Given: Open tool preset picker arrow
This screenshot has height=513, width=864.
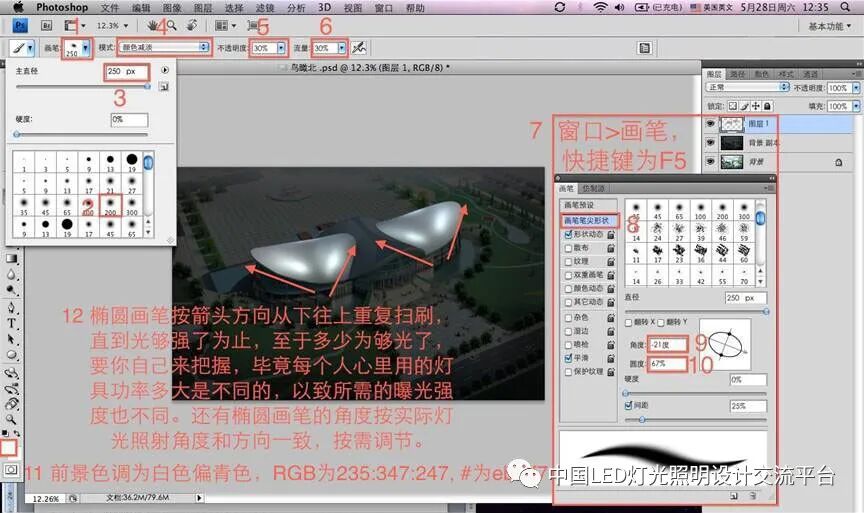Looking at the screenshot, I should click(30, 48).
